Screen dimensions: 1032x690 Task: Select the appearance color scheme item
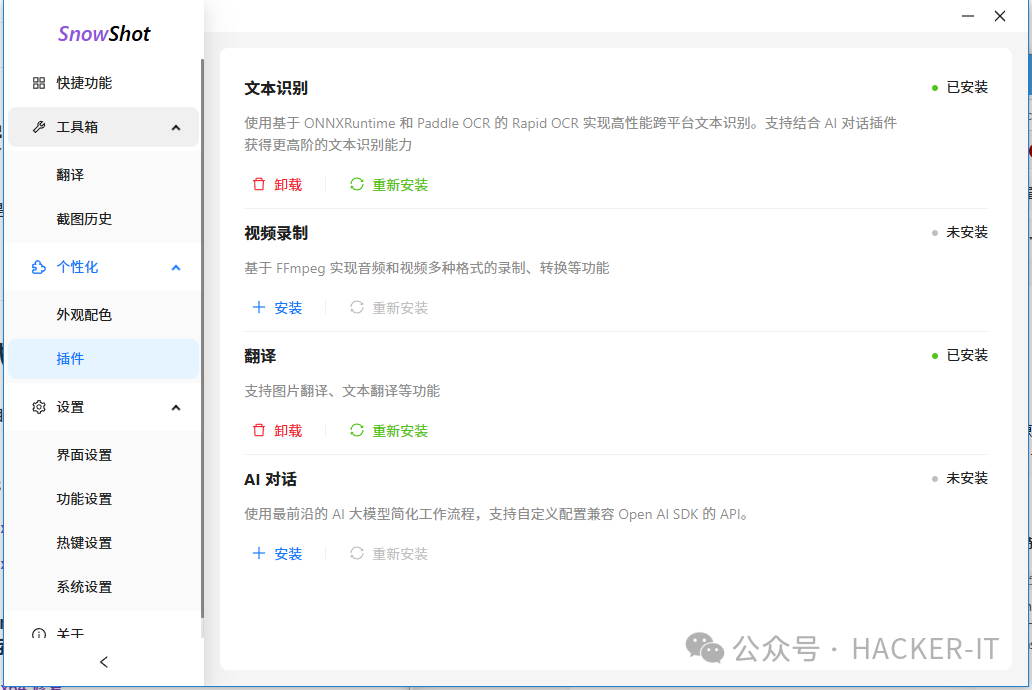85,315
